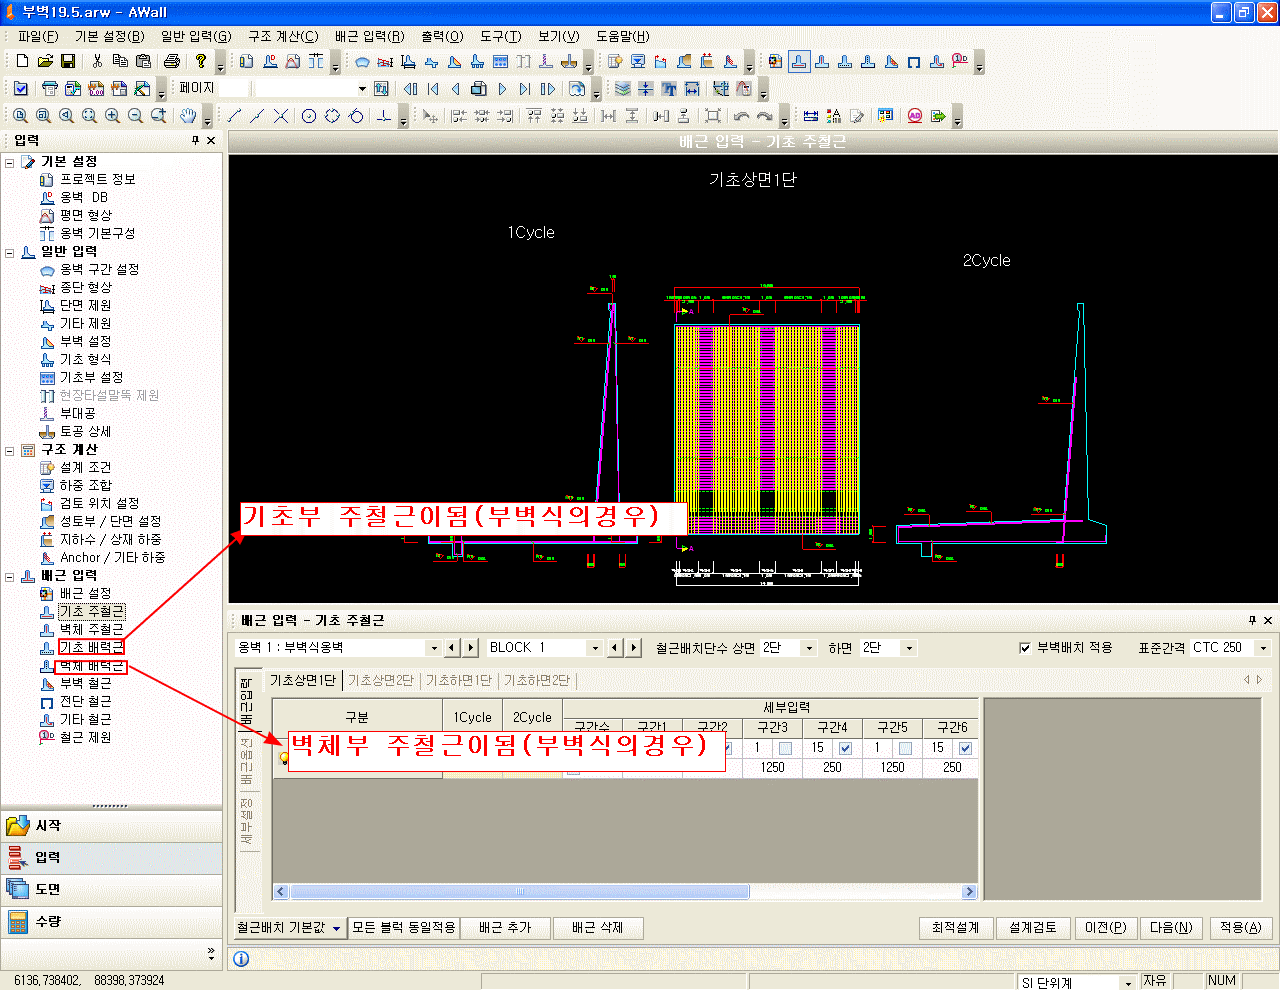Switch to the 기초하면1단 tab
This screenshot has height=990, width=1280.
(459, 680)
